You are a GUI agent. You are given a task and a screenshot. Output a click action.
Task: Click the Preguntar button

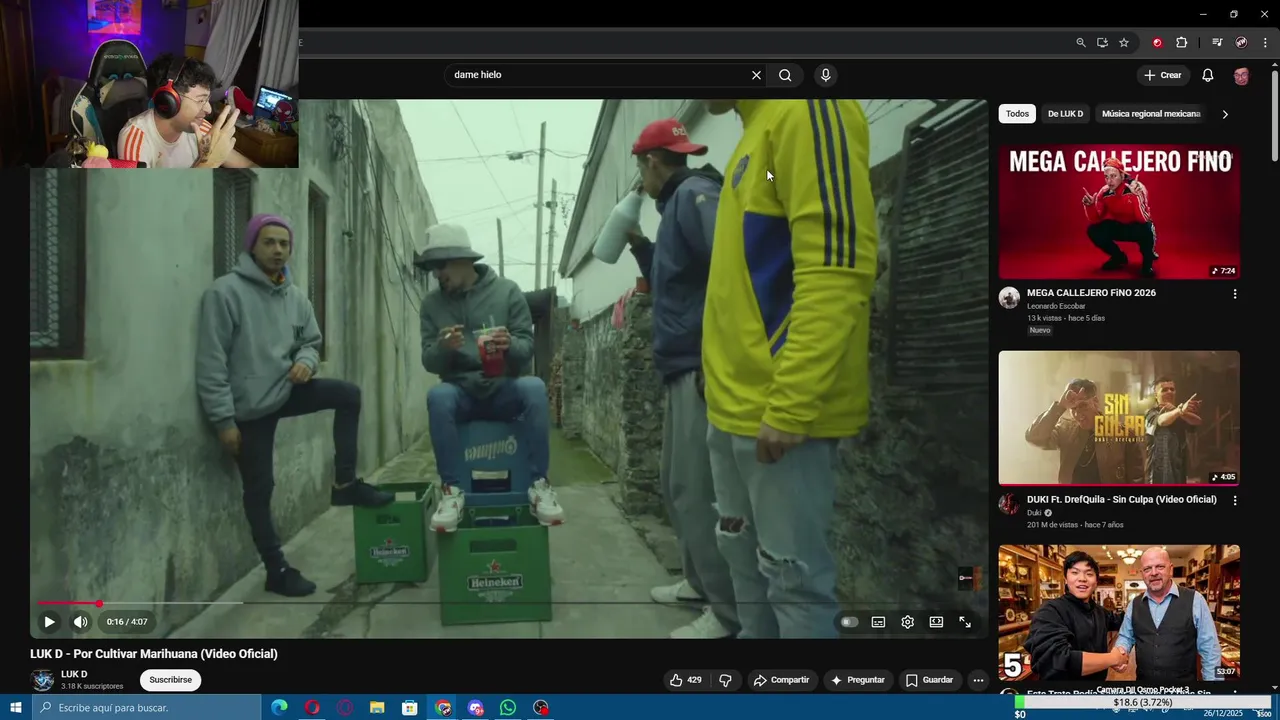click(857, 680)
